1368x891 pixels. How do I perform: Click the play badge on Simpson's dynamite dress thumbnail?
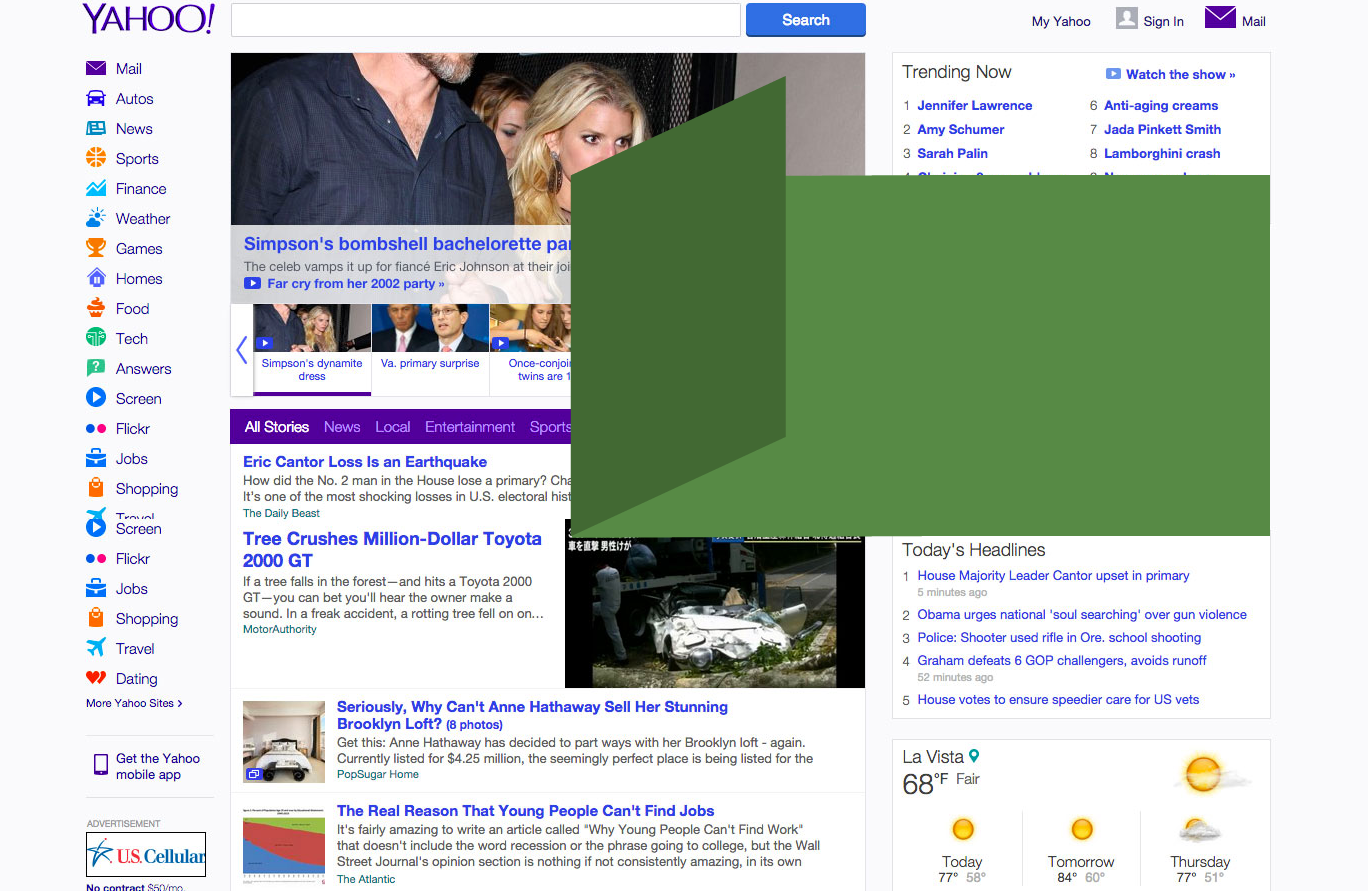(x=265, y=343)
